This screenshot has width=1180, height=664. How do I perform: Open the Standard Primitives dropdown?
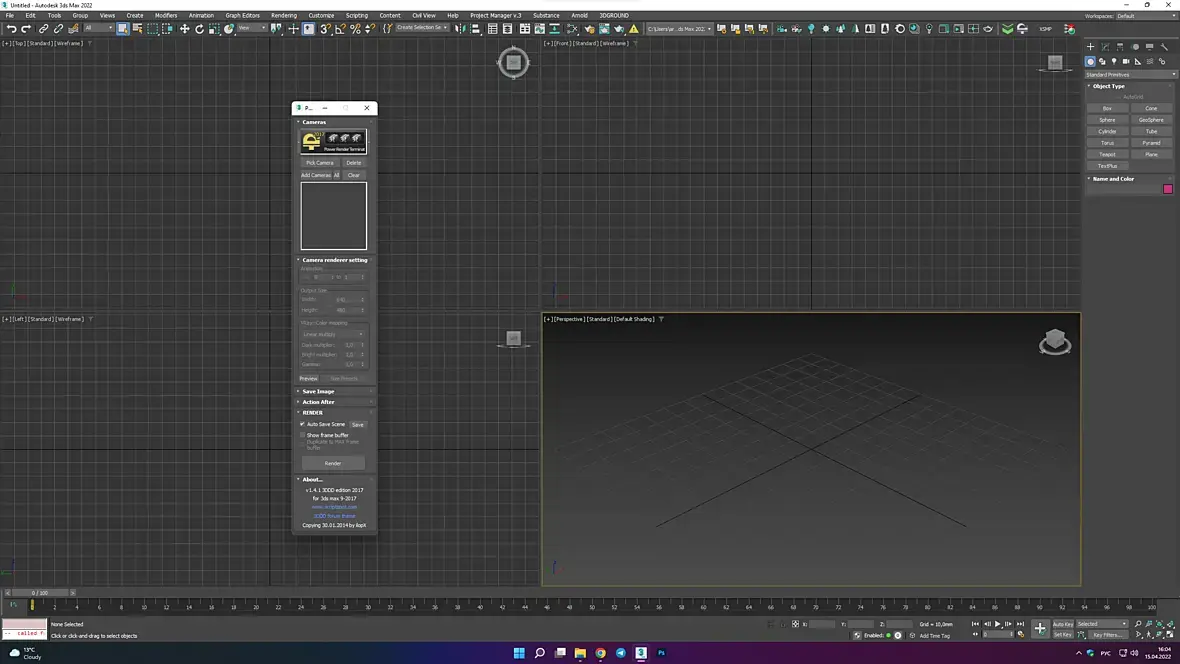[1131, 74]
